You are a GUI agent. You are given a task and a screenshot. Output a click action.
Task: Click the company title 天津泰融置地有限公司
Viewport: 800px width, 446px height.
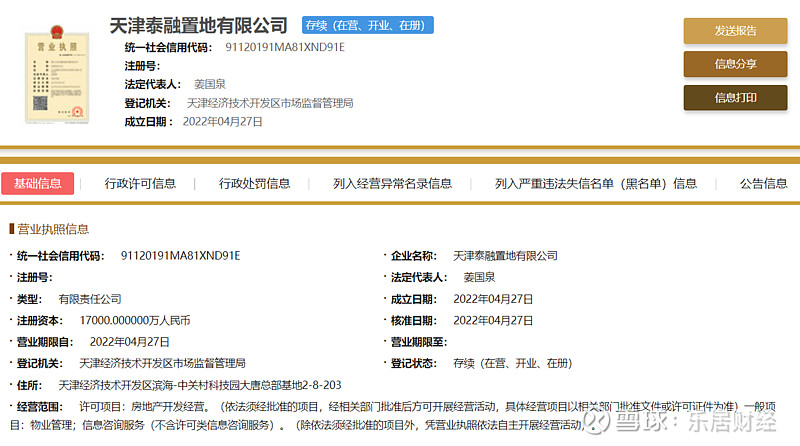click(198, 26)
